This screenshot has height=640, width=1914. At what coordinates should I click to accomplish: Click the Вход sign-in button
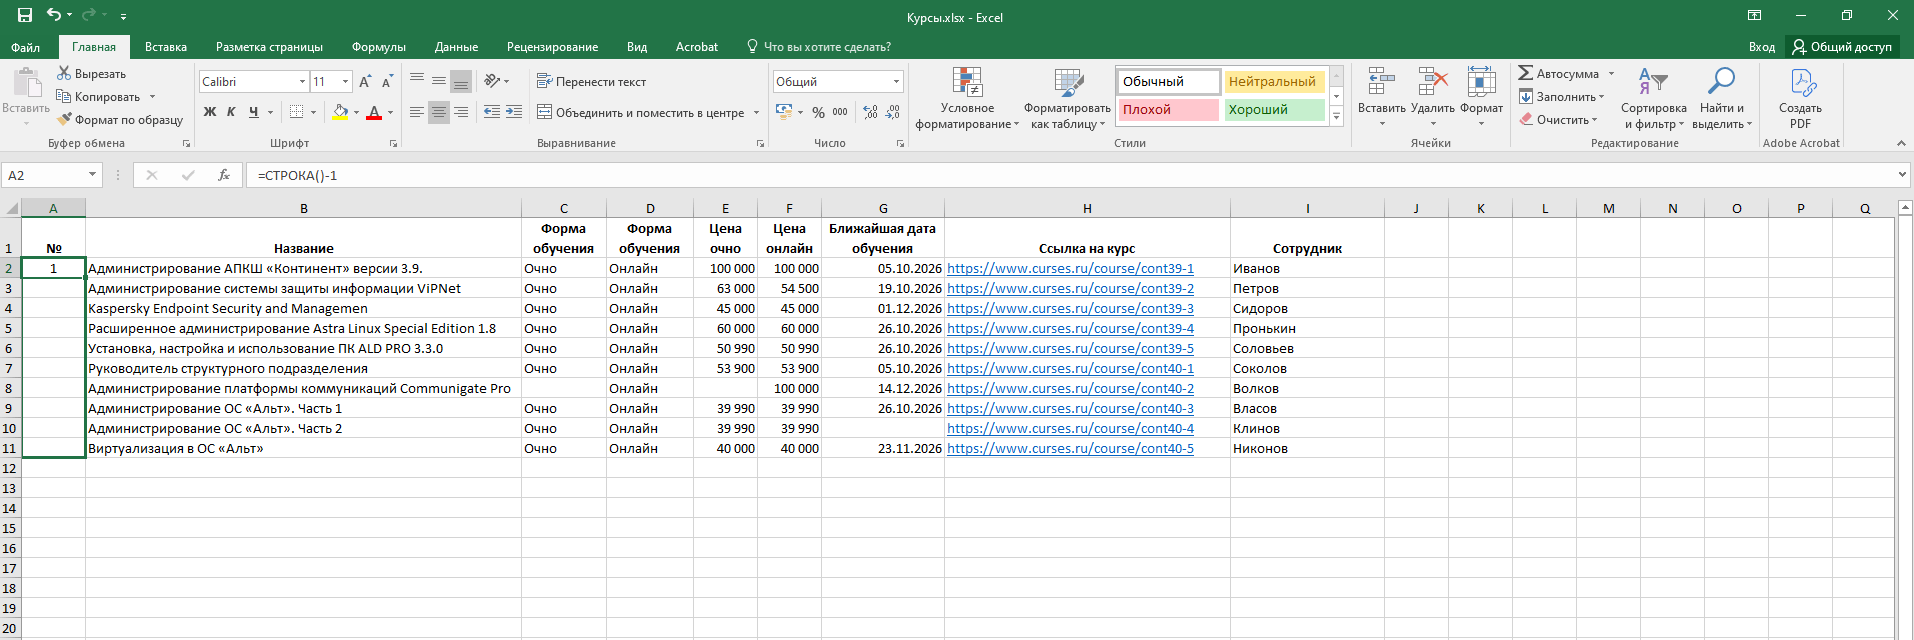pyautogui.click(x=1762, y=47)
